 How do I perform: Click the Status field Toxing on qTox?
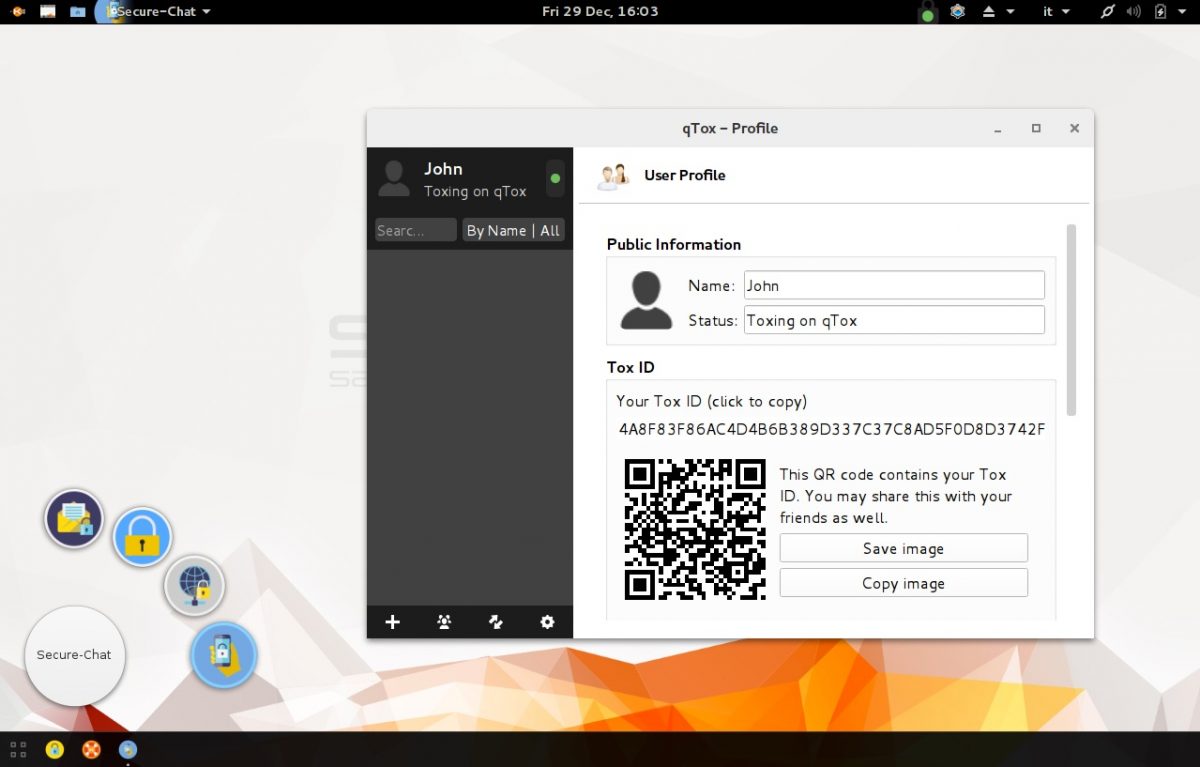894,320
